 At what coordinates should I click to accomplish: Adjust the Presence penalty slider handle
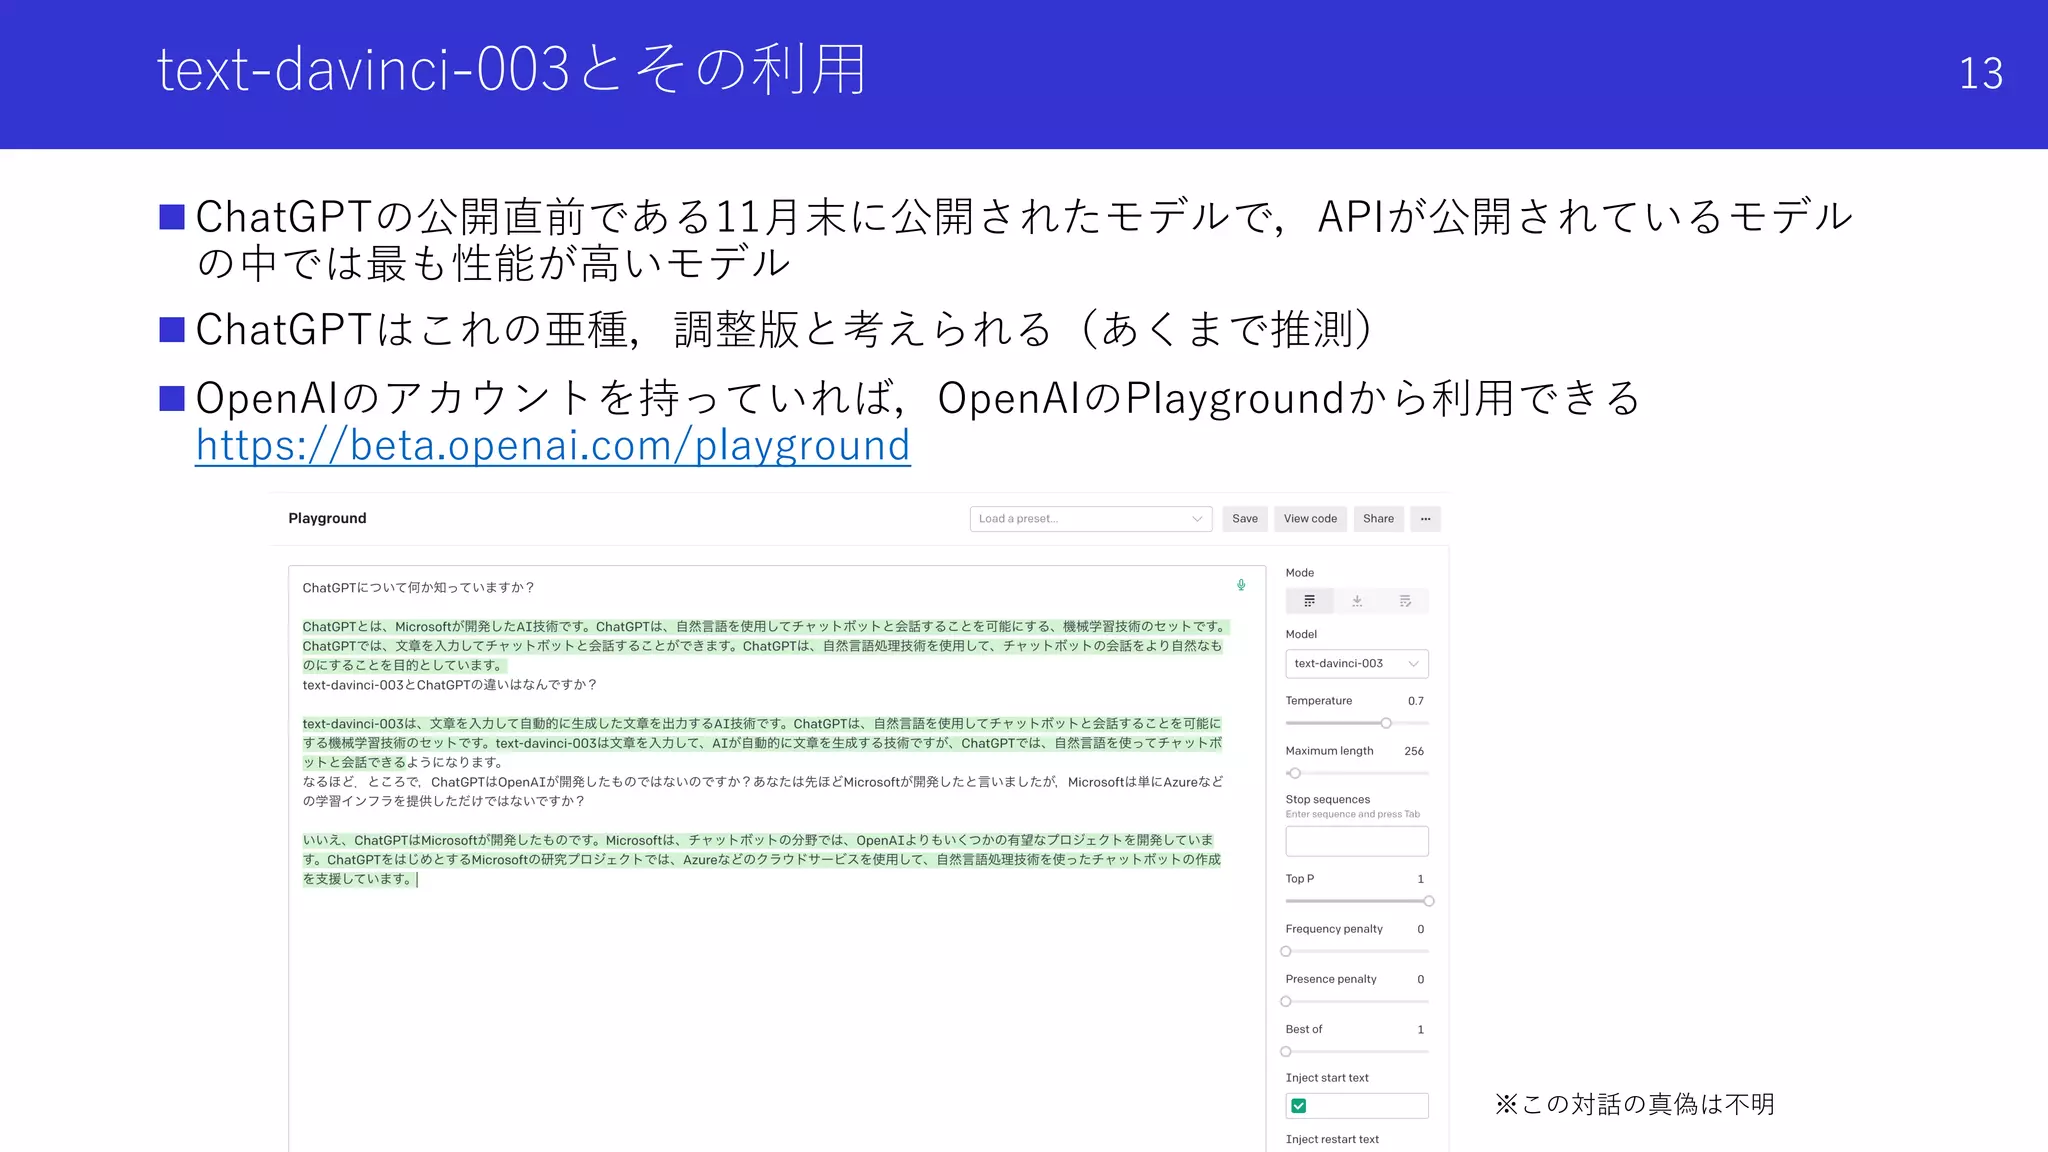click(1286, 1001)
